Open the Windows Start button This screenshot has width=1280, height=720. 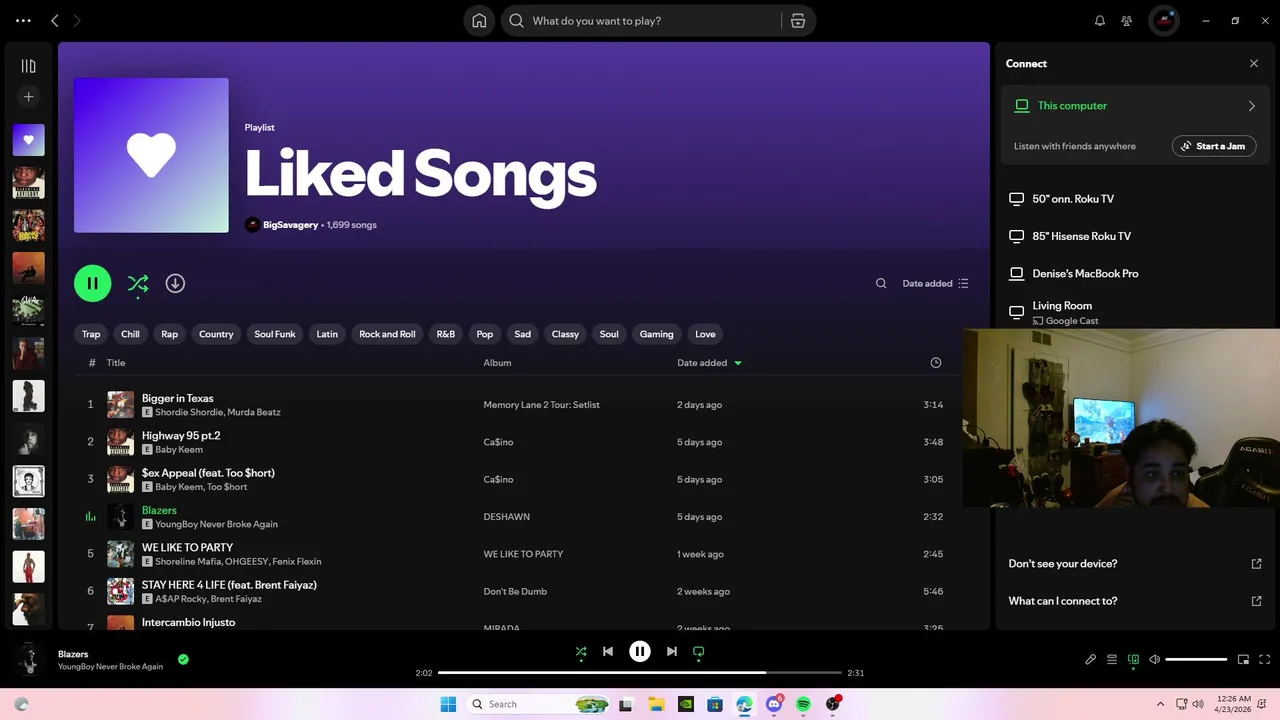click(448, 704)
